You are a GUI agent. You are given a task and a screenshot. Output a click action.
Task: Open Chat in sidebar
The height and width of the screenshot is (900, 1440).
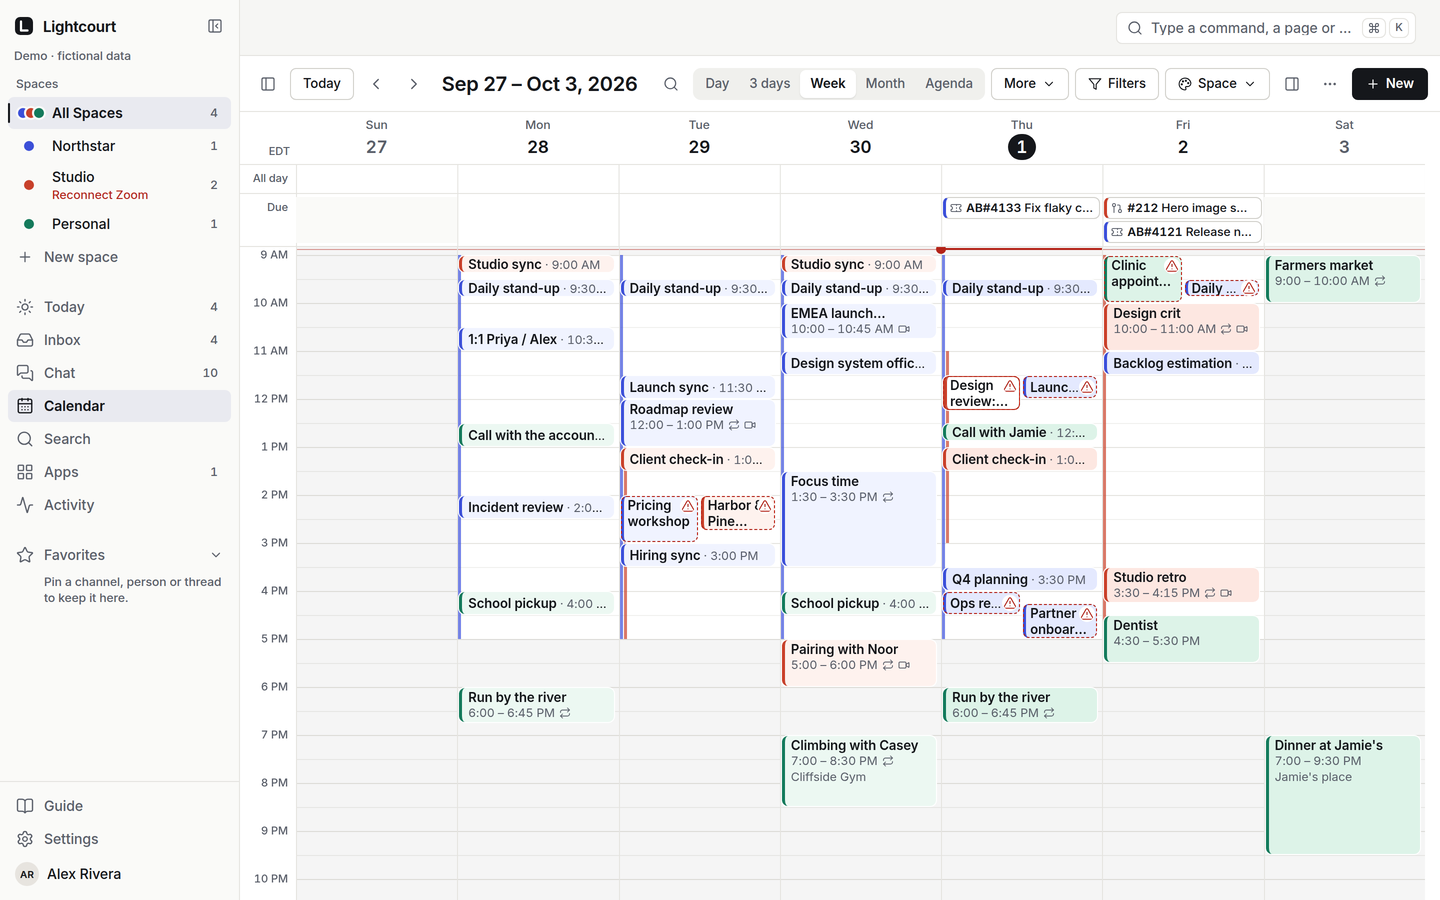[x=119, y=373]
